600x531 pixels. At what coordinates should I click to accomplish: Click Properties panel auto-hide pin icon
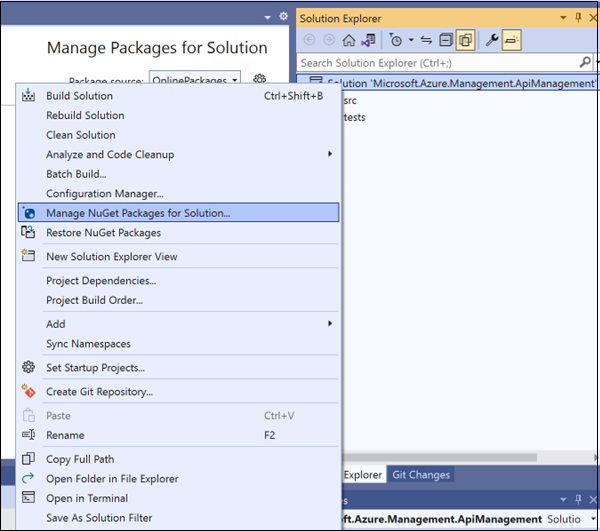(x=578, y=499)
